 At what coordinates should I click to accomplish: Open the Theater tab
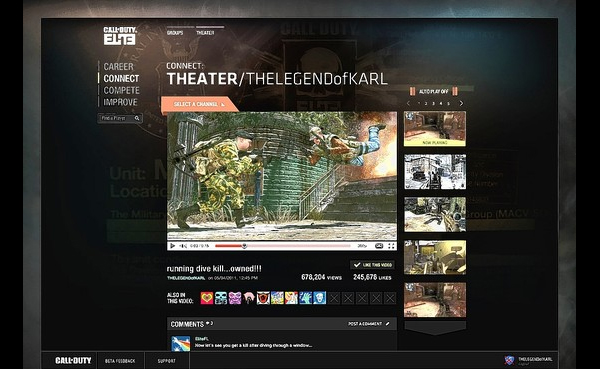(x=205, y=33)
